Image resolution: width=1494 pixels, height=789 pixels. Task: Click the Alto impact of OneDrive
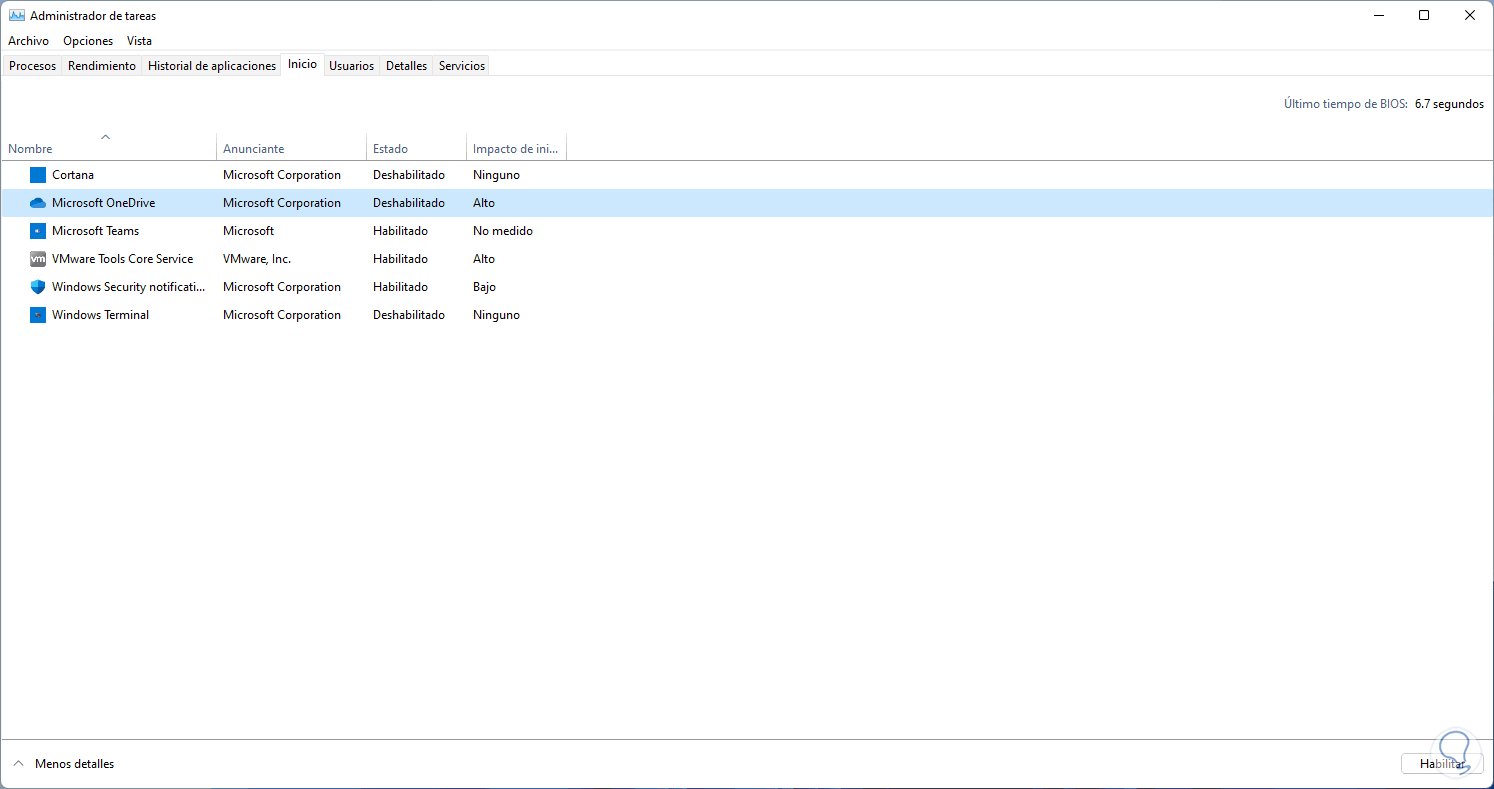[484, 203]
